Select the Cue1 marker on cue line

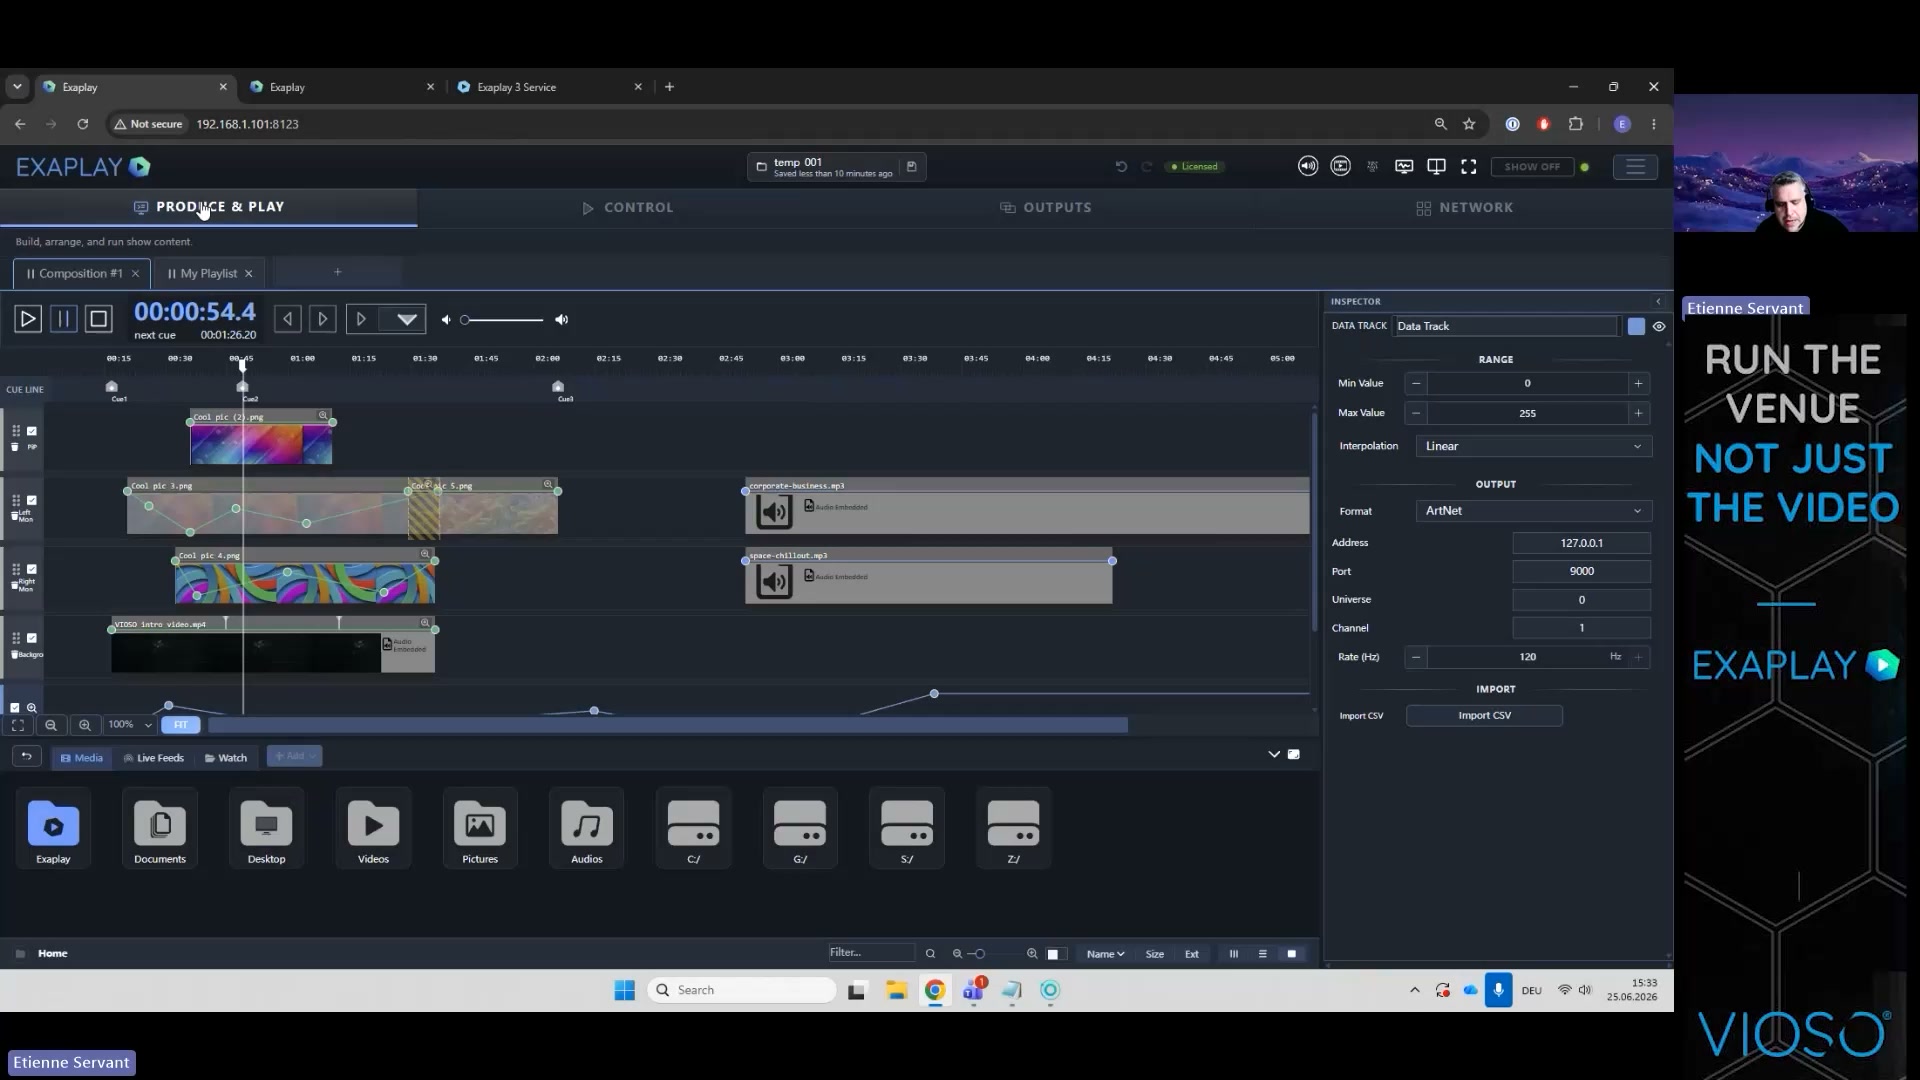(112, 387)
